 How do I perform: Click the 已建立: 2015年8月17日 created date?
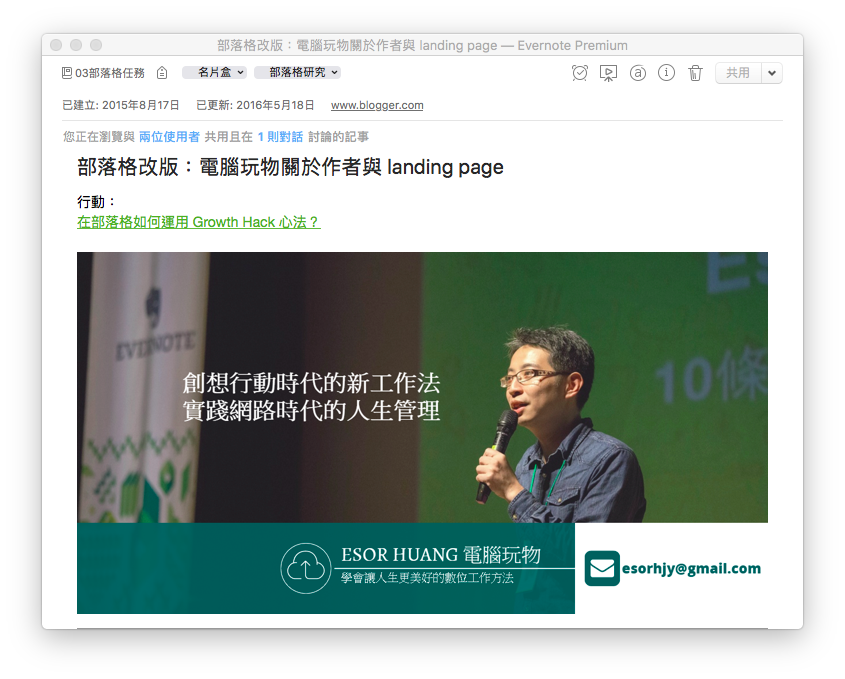pos(121,105)
